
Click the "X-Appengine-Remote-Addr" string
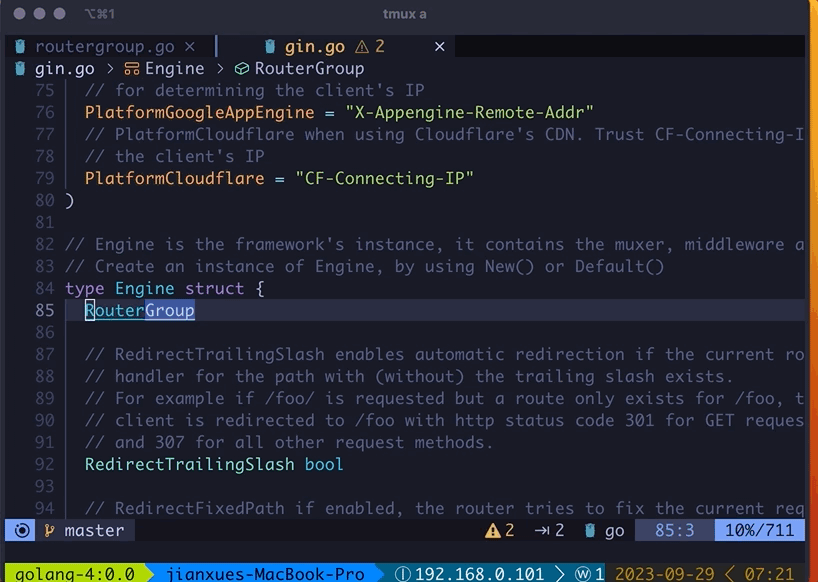pos(470,113)
